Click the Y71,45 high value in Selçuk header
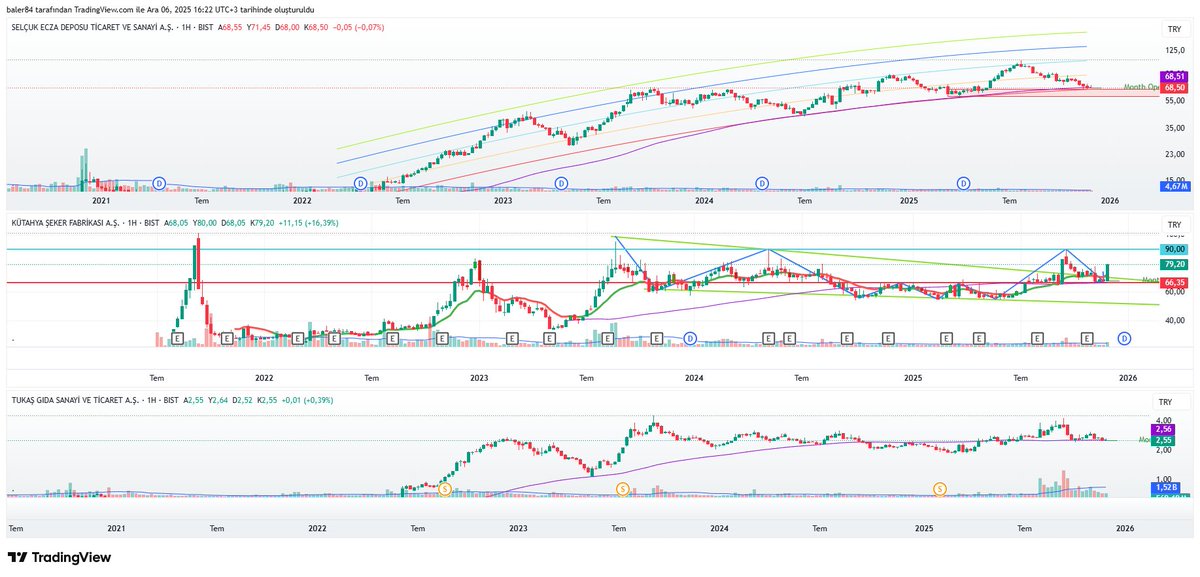The image size is (1200, 577). point(260,27)
